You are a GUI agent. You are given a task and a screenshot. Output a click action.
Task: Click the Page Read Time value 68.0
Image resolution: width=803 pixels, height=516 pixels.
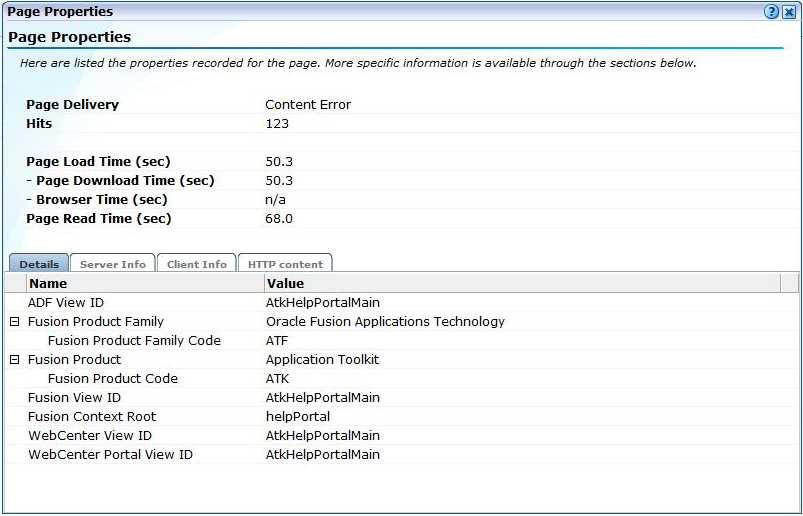(279, 219)
